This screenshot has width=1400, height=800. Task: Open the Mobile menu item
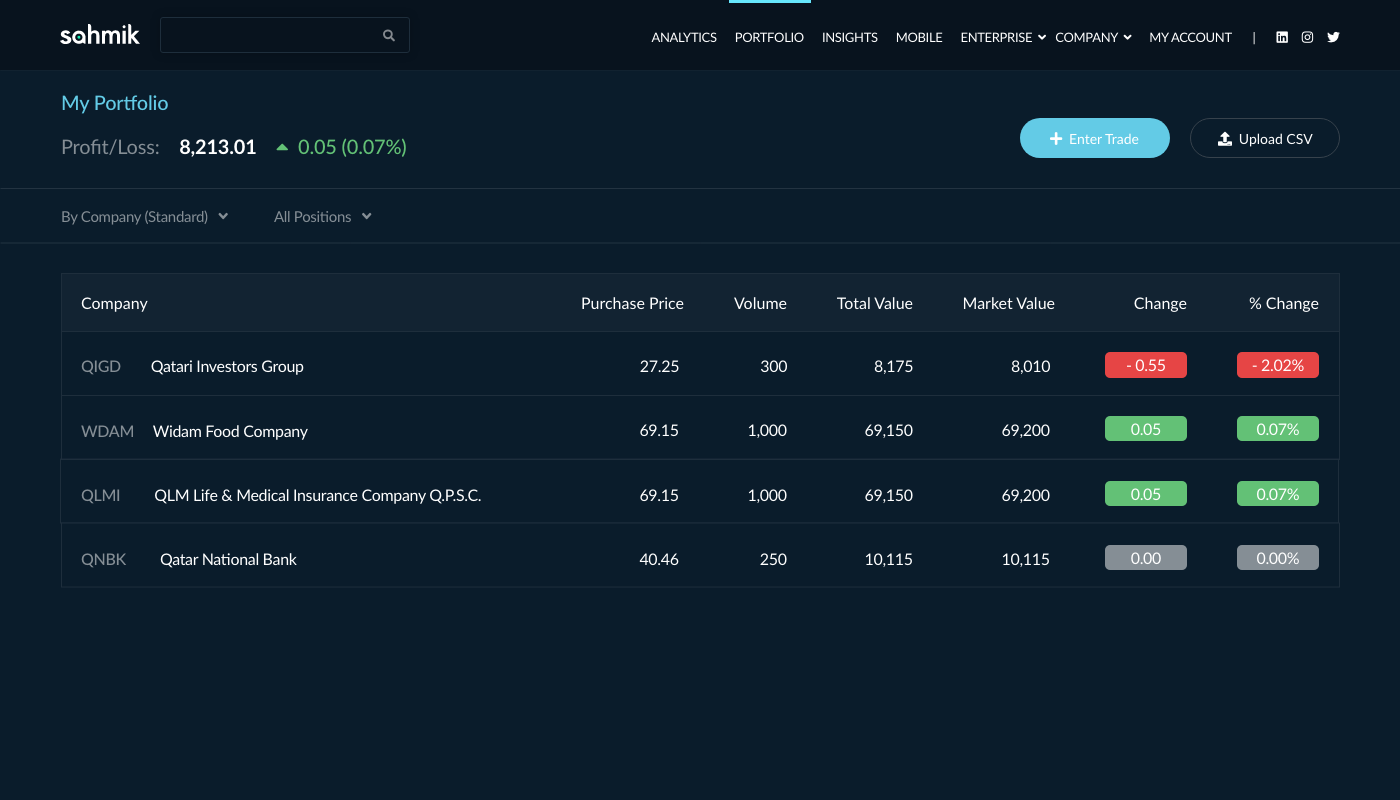click(919, 37)
